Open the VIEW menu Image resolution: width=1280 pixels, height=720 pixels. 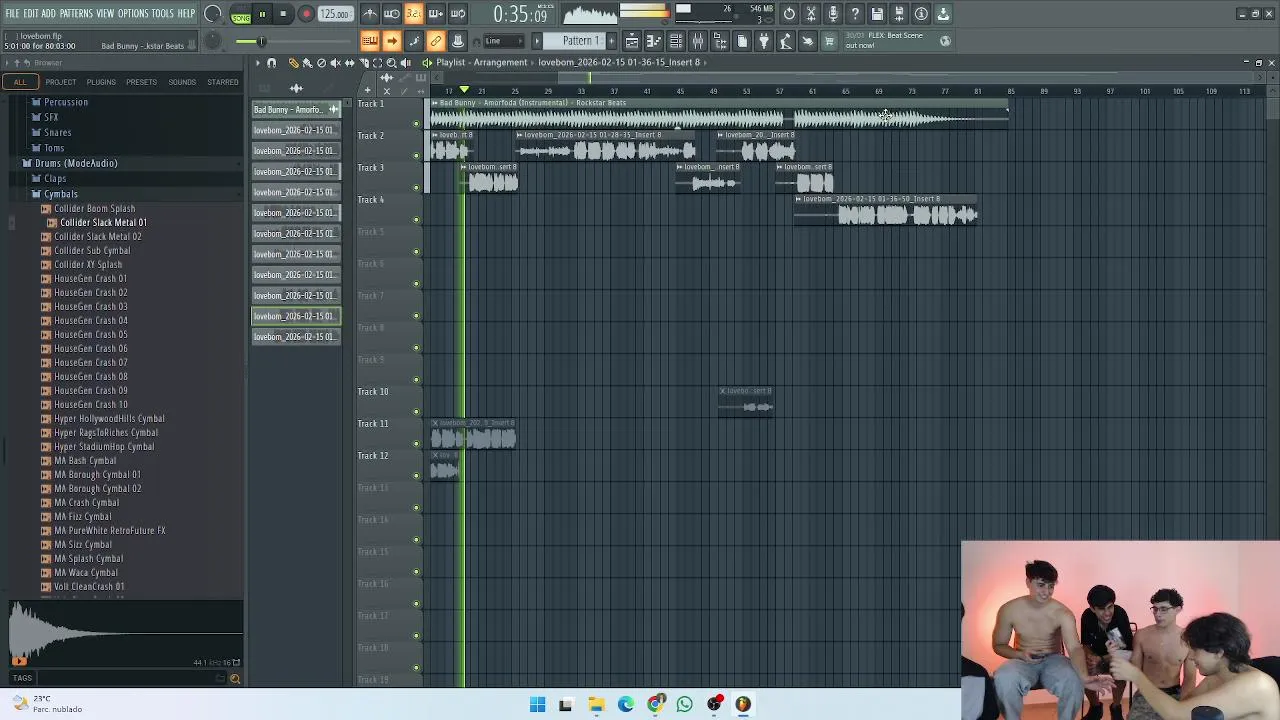tap(105, 13)
